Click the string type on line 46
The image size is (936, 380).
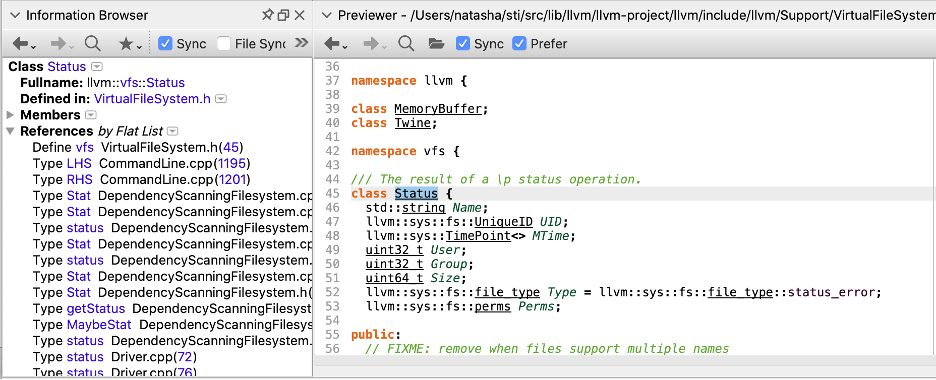[x=423, y=208]
